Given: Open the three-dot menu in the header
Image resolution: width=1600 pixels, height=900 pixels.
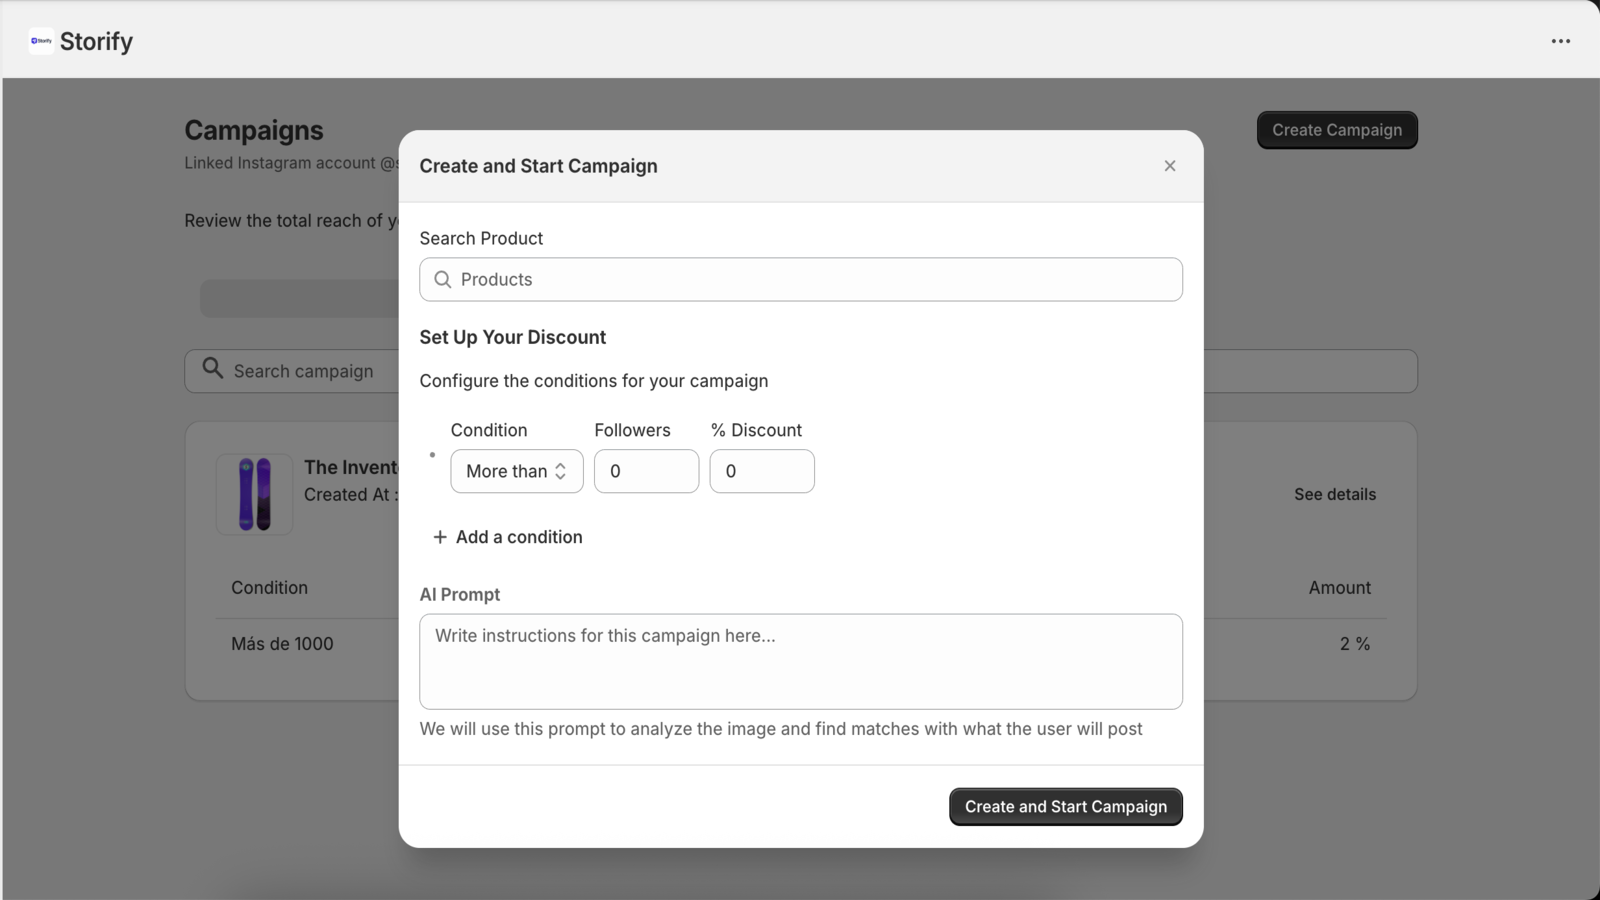Looking at the screenshot, I should click(1560, 41).
